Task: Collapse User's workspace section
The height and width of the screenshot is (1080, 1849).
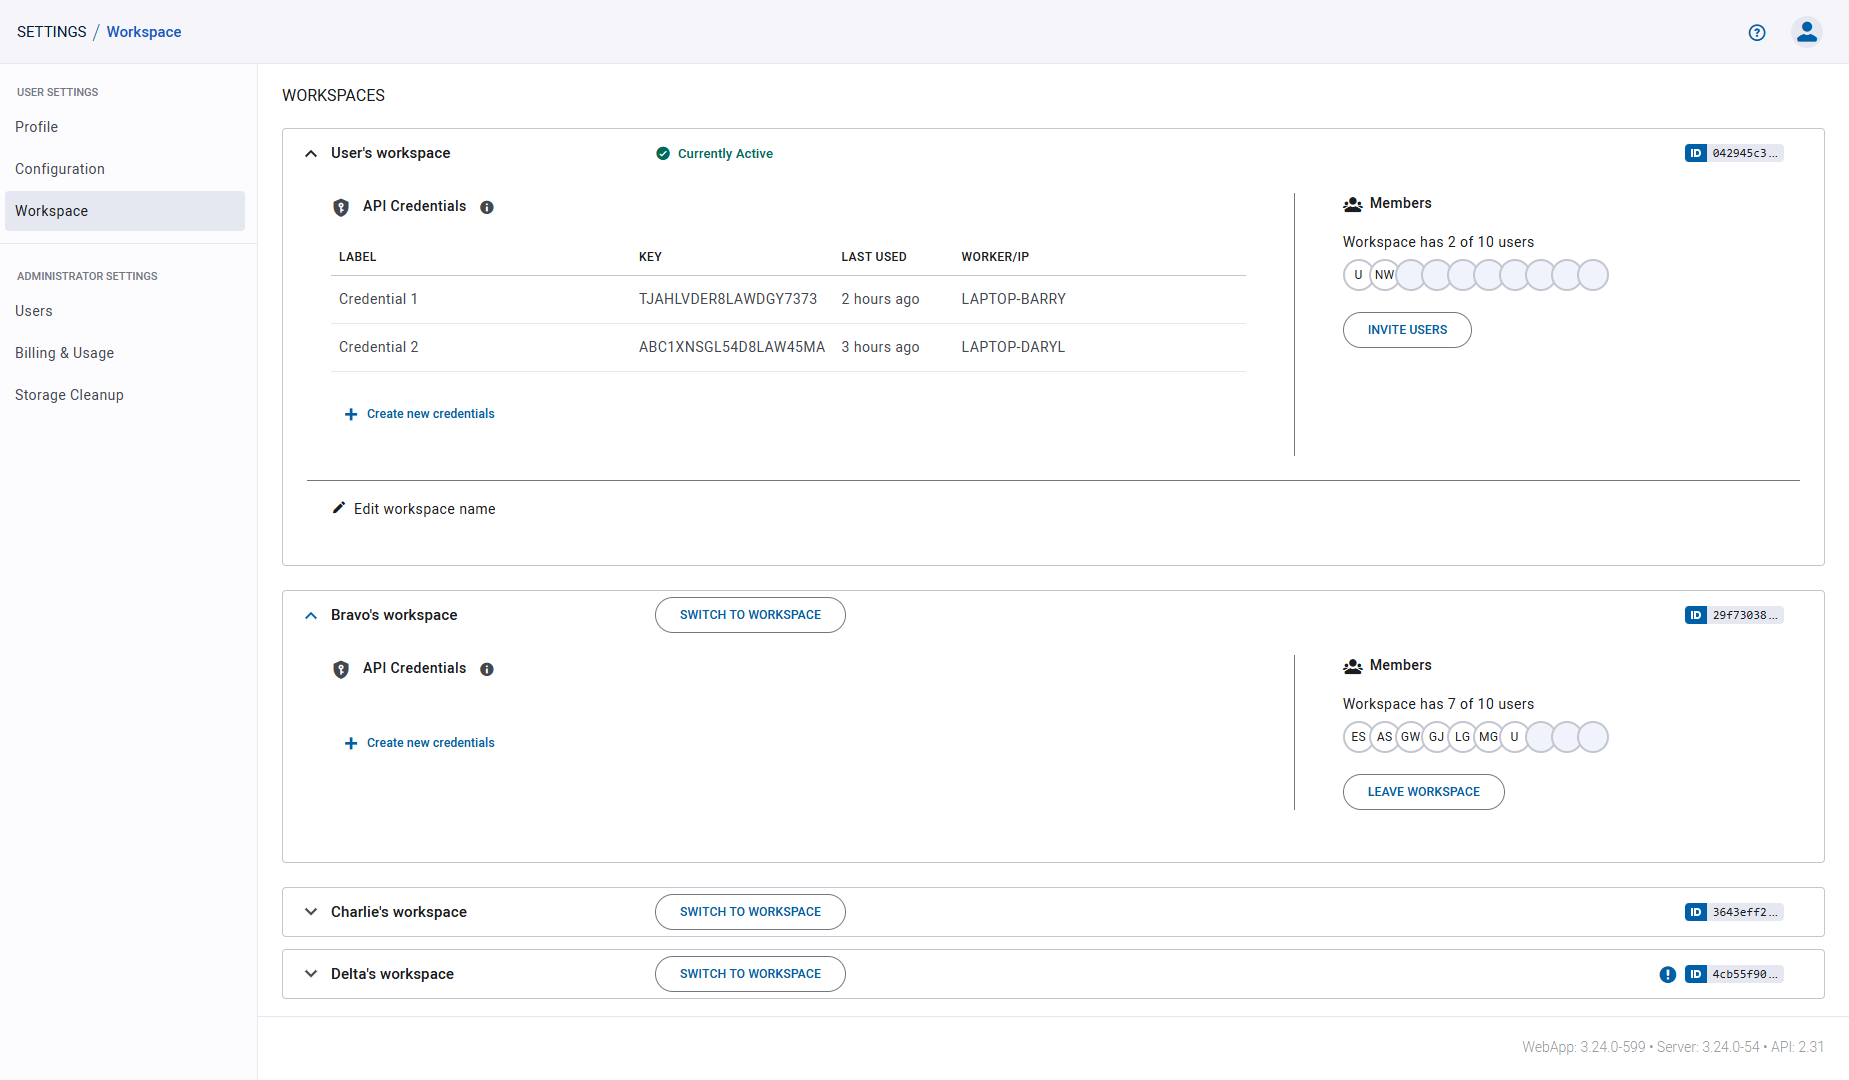Action: pos(311,153)
